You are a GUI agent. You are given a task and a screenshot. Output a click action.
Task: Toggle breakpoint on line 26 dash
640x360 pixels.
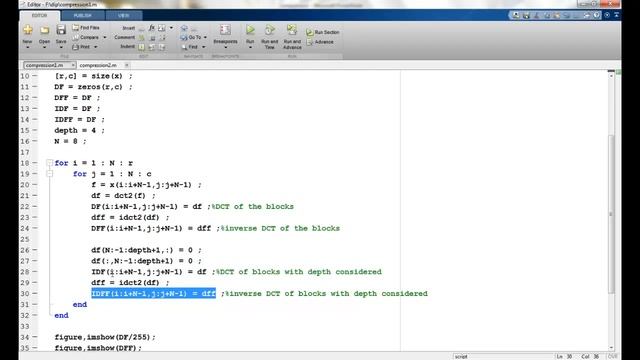35,250
